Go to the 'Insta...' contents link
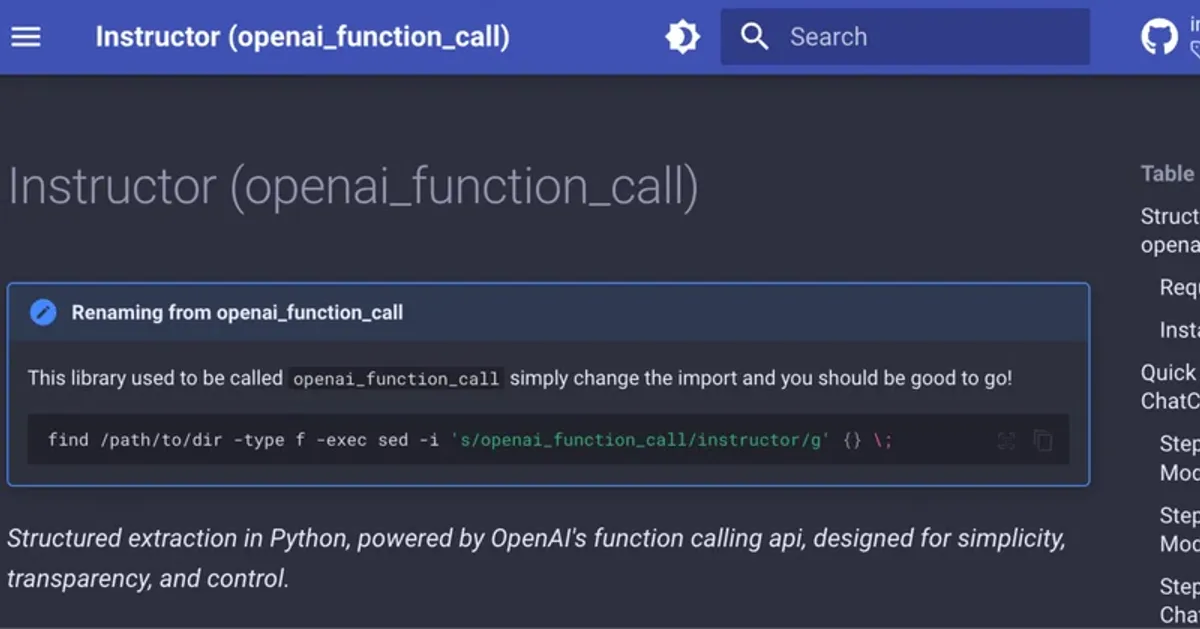 tap(1179, 329)
